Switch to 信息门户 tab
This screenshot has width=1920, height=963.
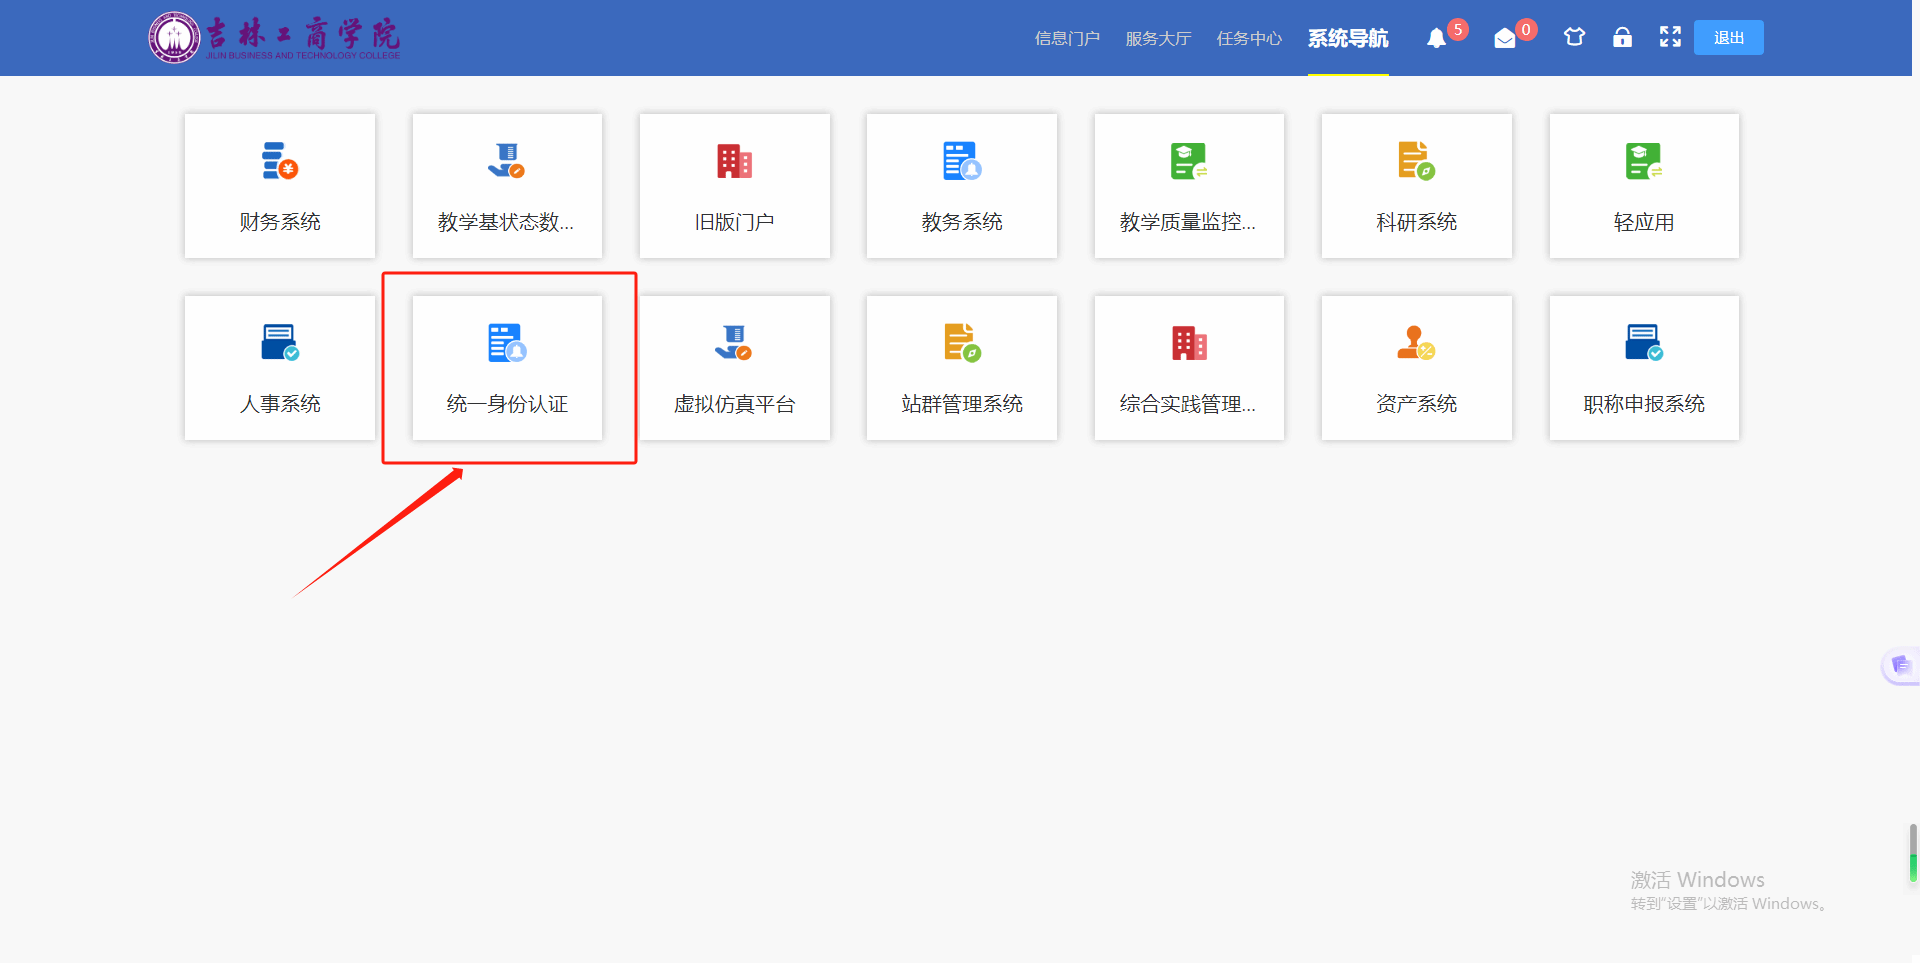coord(1067,38)
